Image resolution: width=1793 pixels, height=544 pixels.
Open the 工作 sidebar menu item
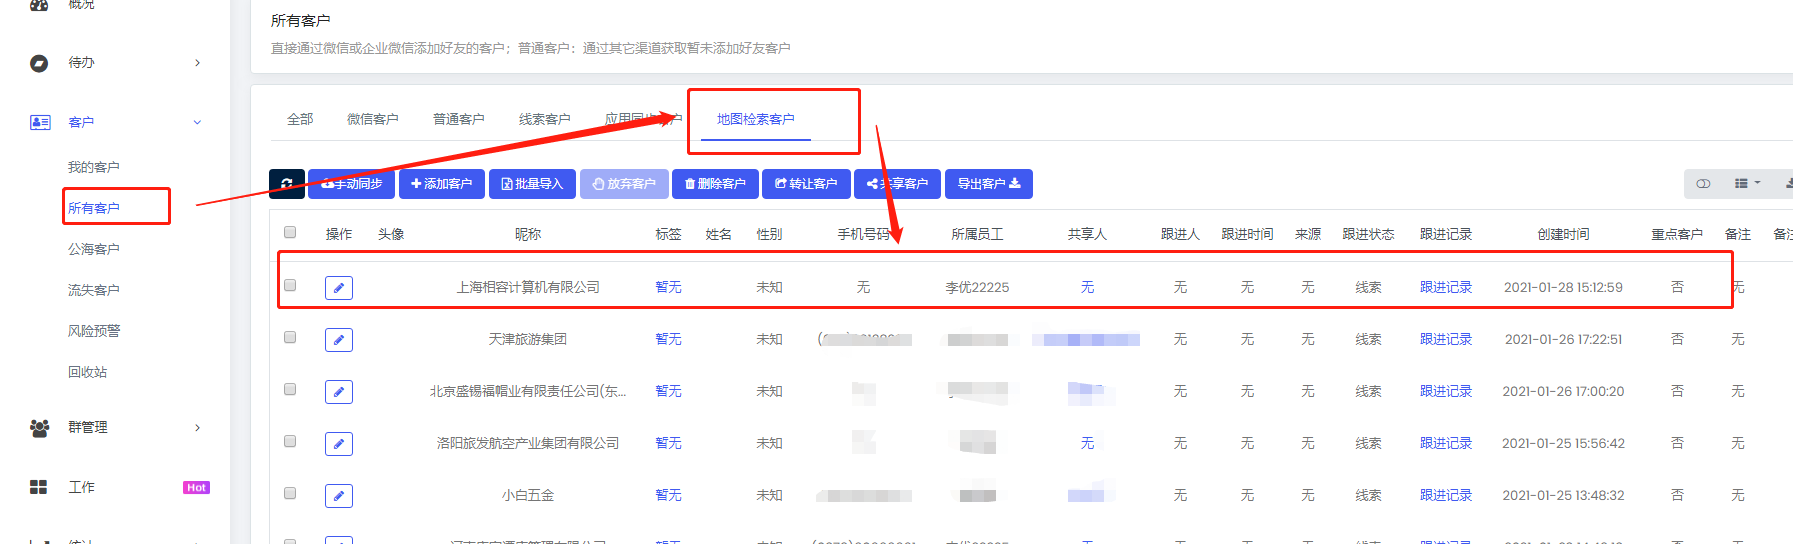(x=82, y=487)
